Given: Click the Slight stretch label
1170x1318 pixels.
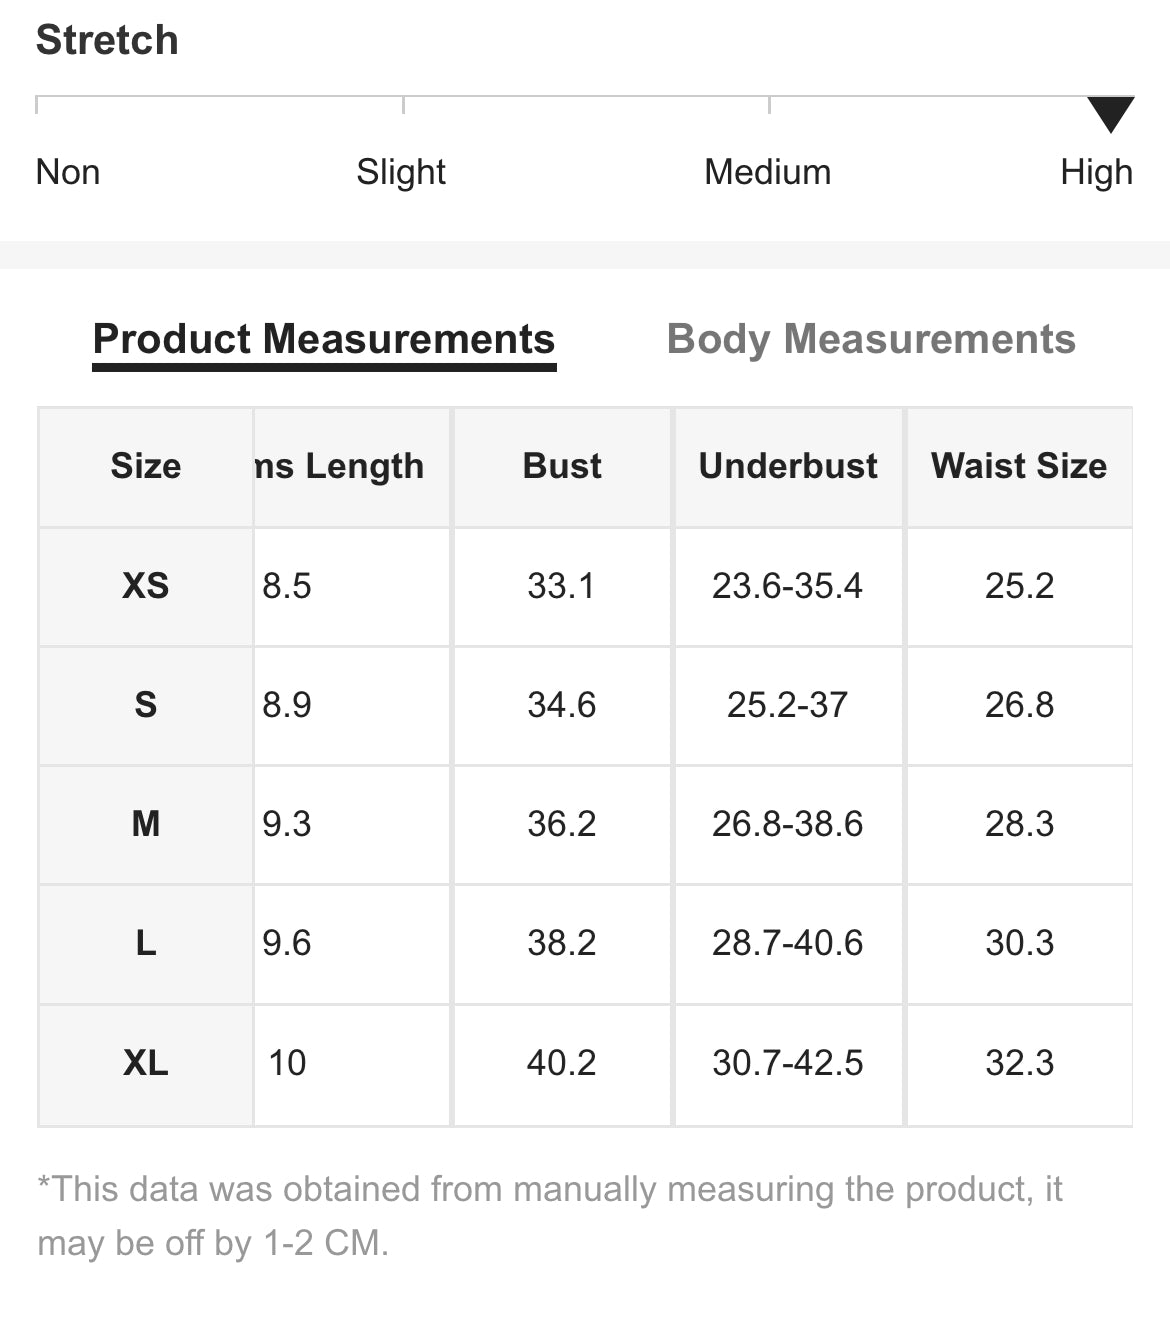Looking at the screenshot, I should (x=400, y=172).
